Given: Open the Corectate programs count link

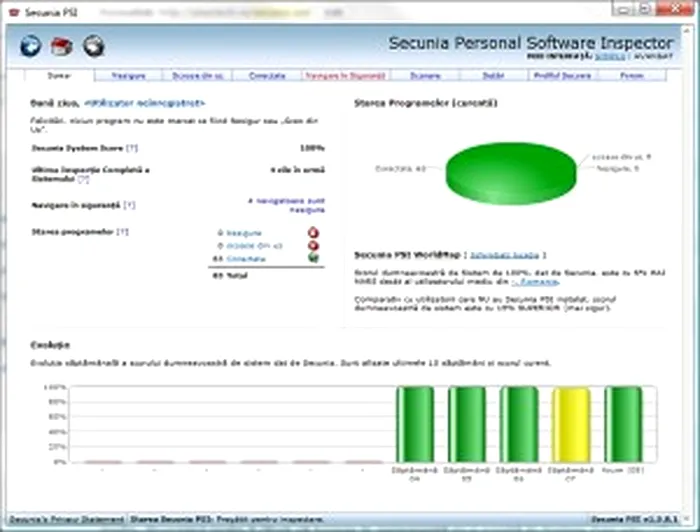Looking at the screenshot, I should tap(245, 258).
